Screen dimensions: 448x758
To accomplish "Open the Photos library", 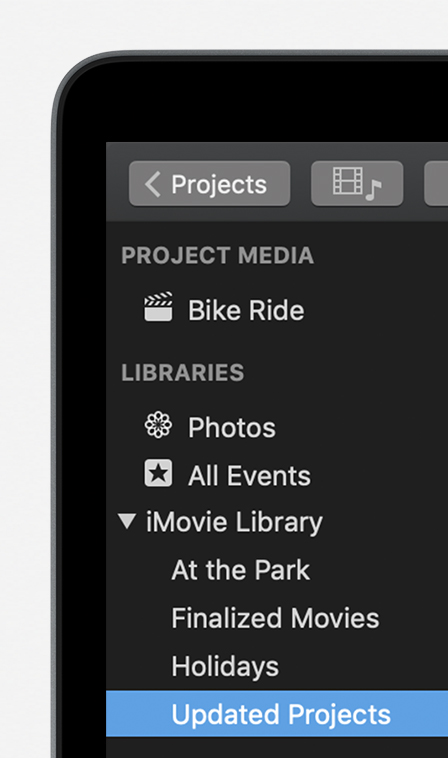I will click(231, 428).
